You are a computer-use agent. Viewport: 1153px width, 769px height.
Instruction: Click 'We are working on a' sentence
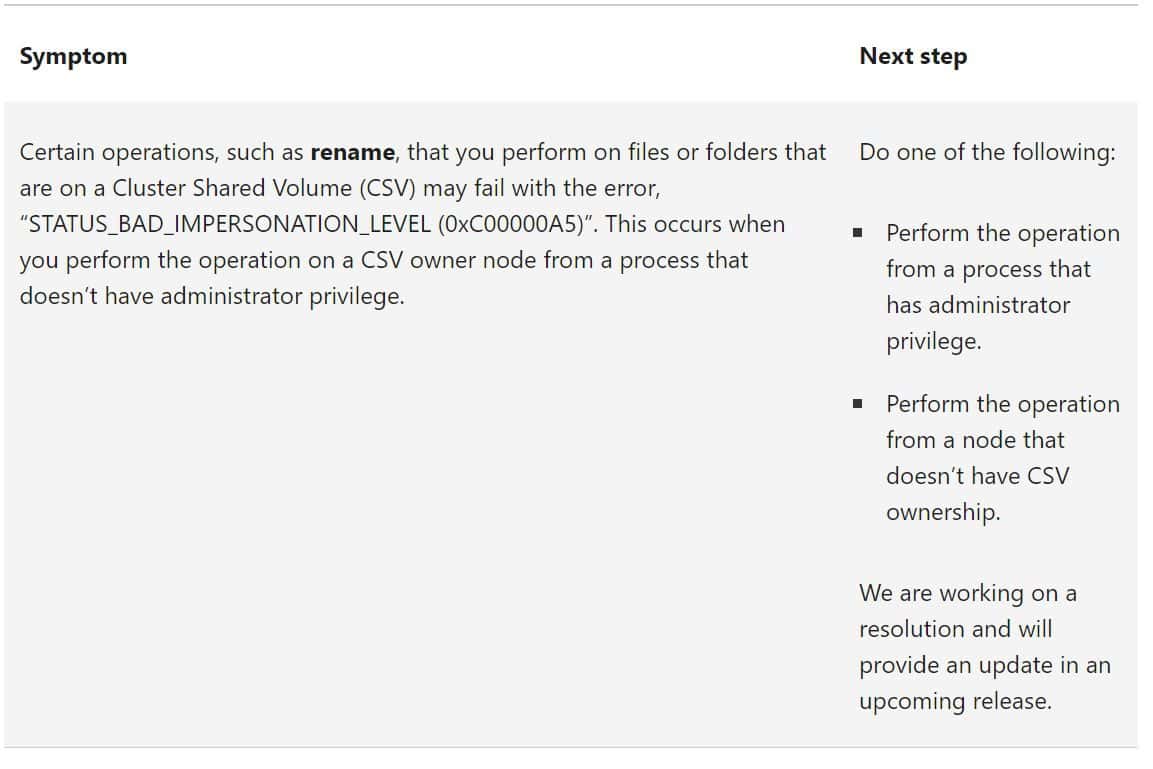tap(968, 593)
